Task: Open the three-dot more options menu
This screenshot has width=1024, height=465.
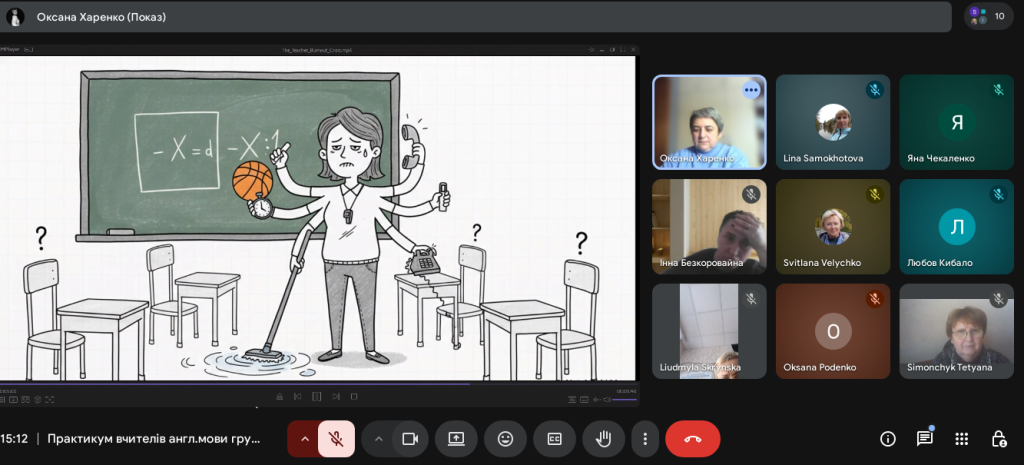Action: 646,438
